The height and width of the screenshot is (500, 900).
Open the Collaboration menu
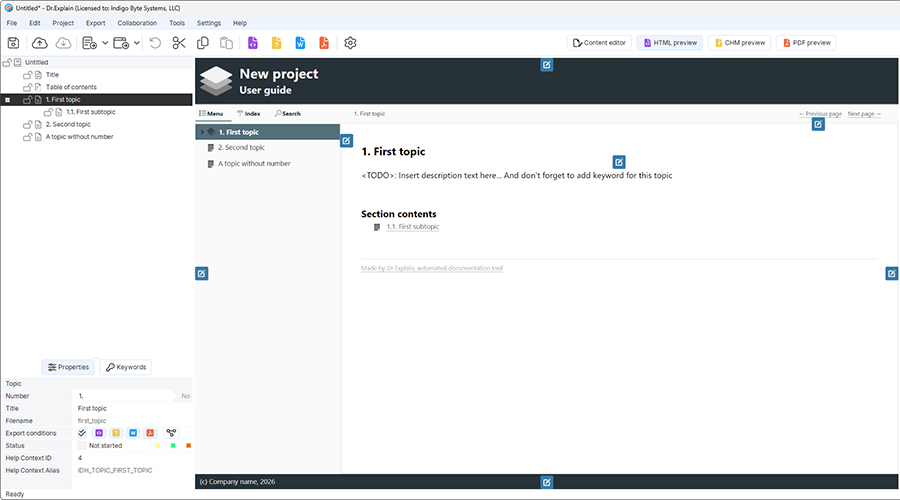137,23
